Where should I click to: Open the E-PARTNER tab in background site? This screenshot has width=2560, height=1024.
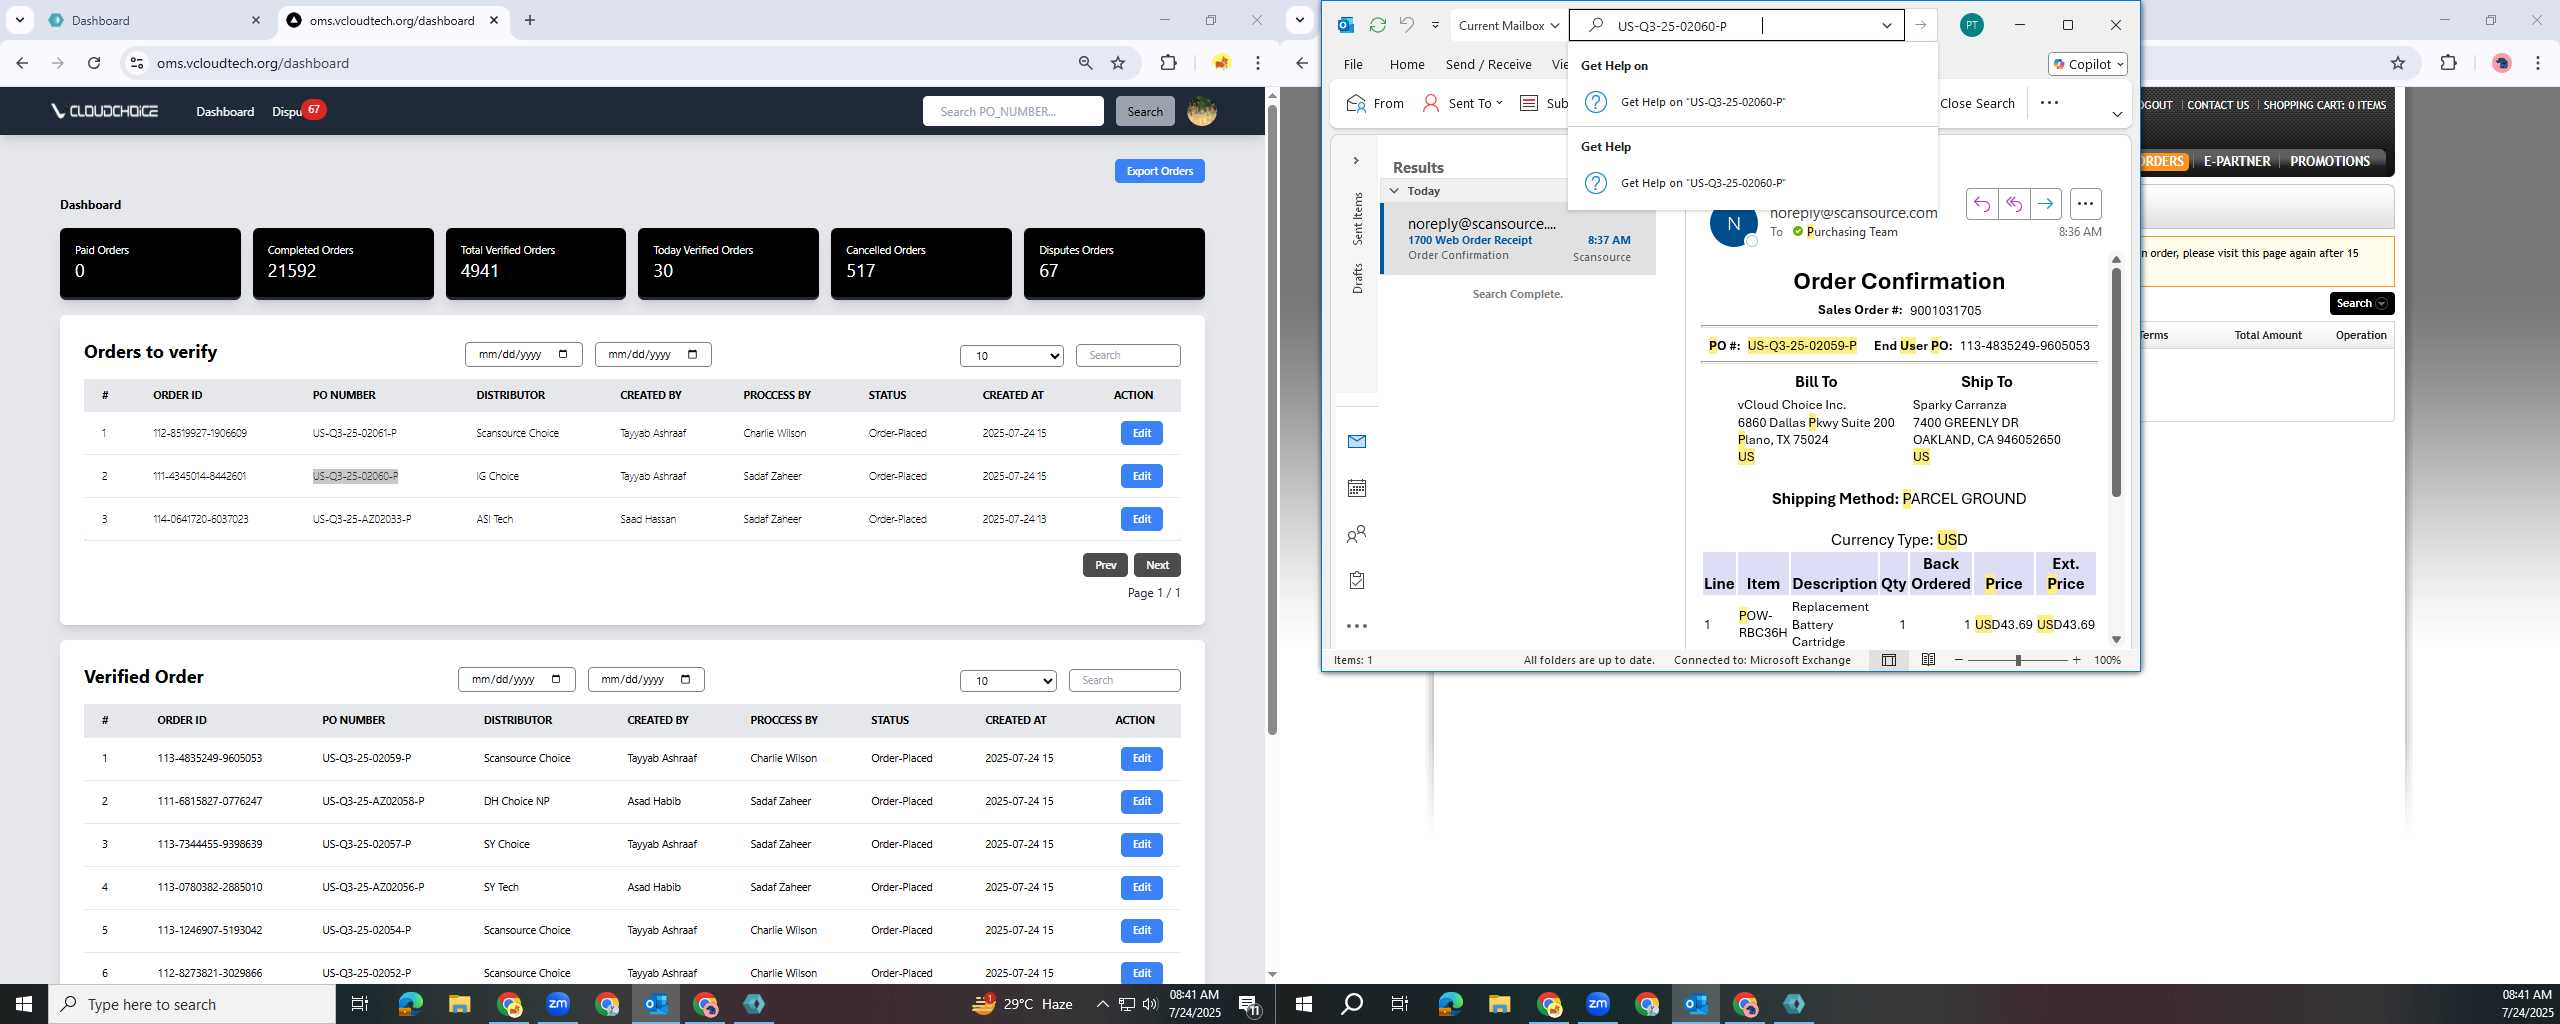coord(2237,161)
